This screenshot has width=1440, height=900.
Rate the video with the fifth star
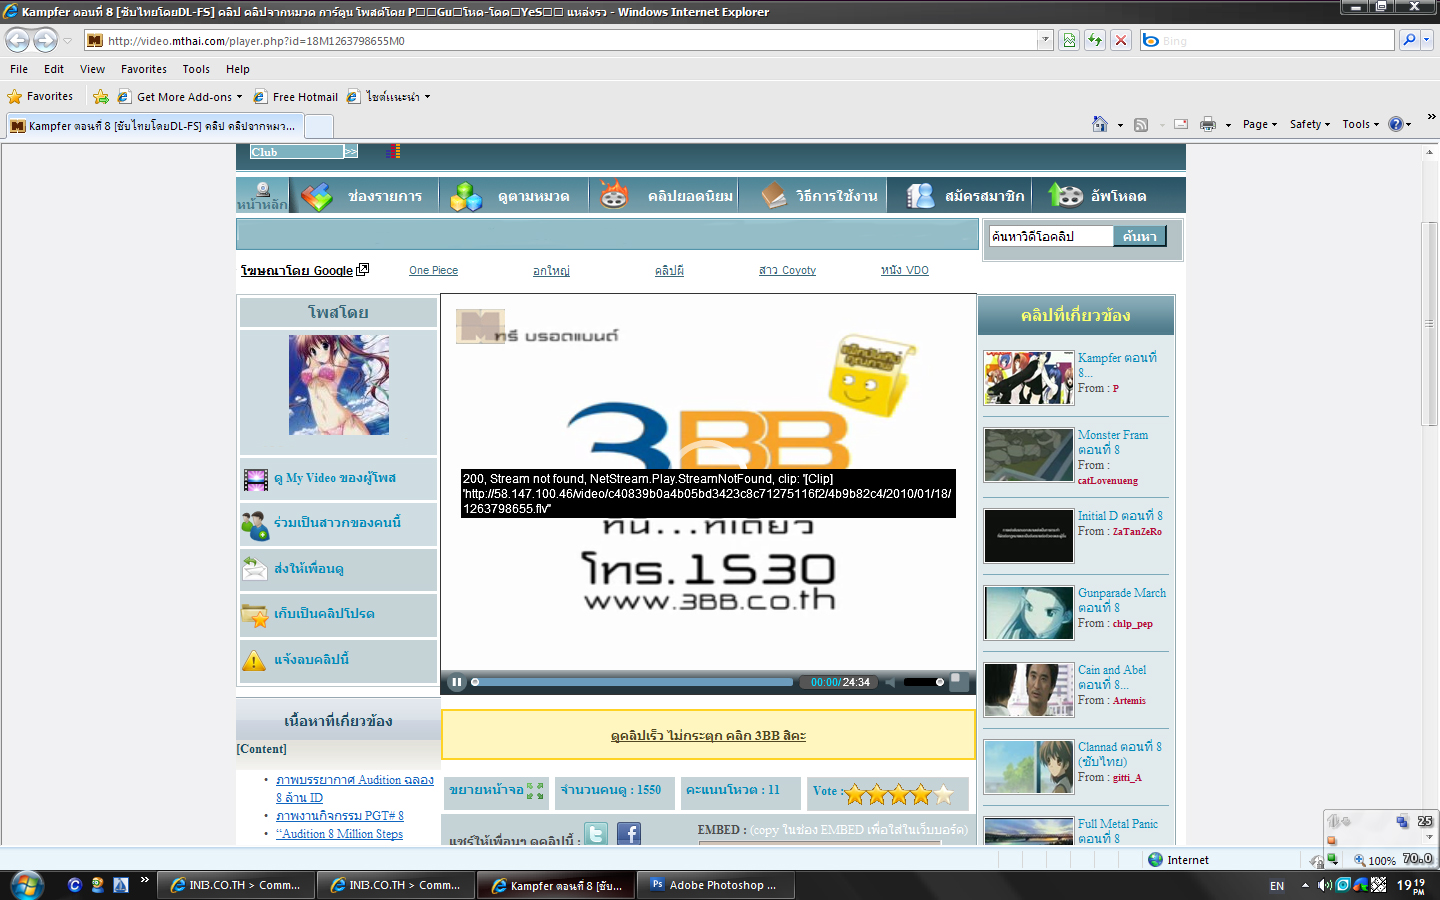coord(943,795)
